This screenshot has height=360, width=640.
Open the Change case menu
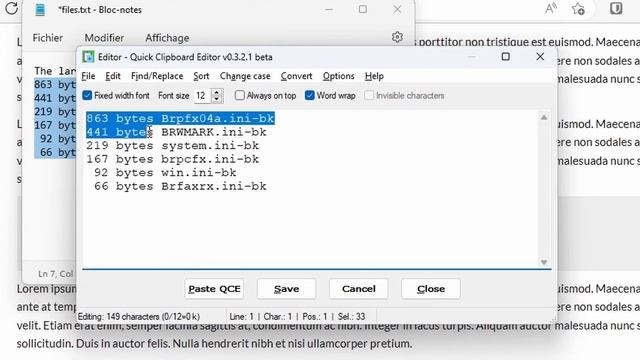point(245,76)
